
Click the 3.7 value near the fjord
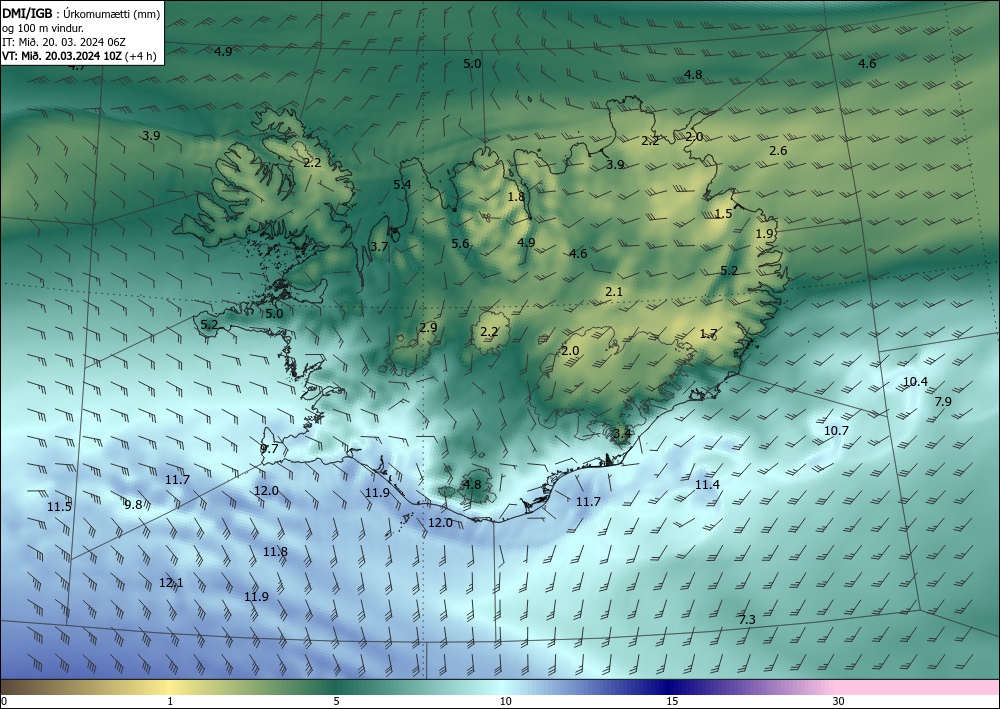click(379, 246)
